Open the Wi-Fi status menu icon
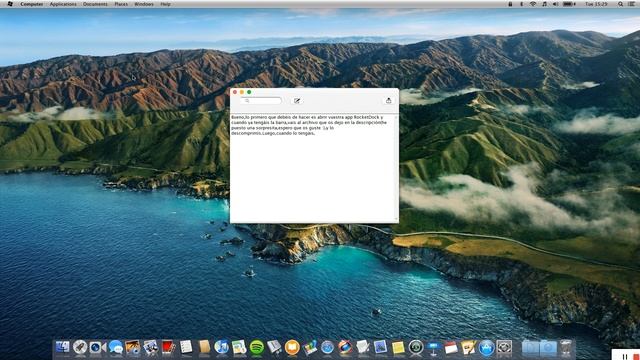Screen dimensions: 640x360 coord(533,4)
